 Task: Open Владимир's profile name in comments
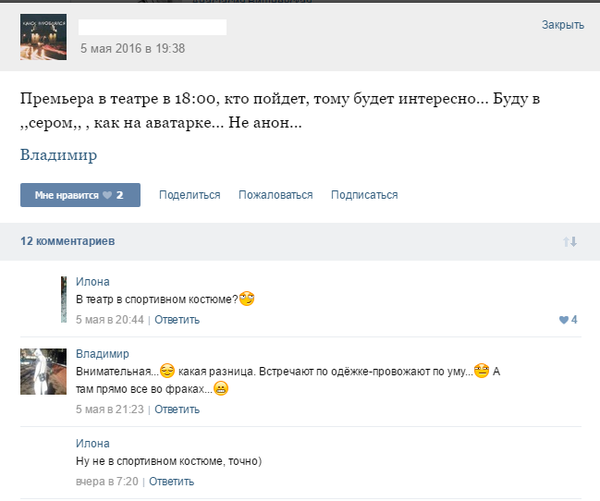pyautogui.click(x=103, y=354)
